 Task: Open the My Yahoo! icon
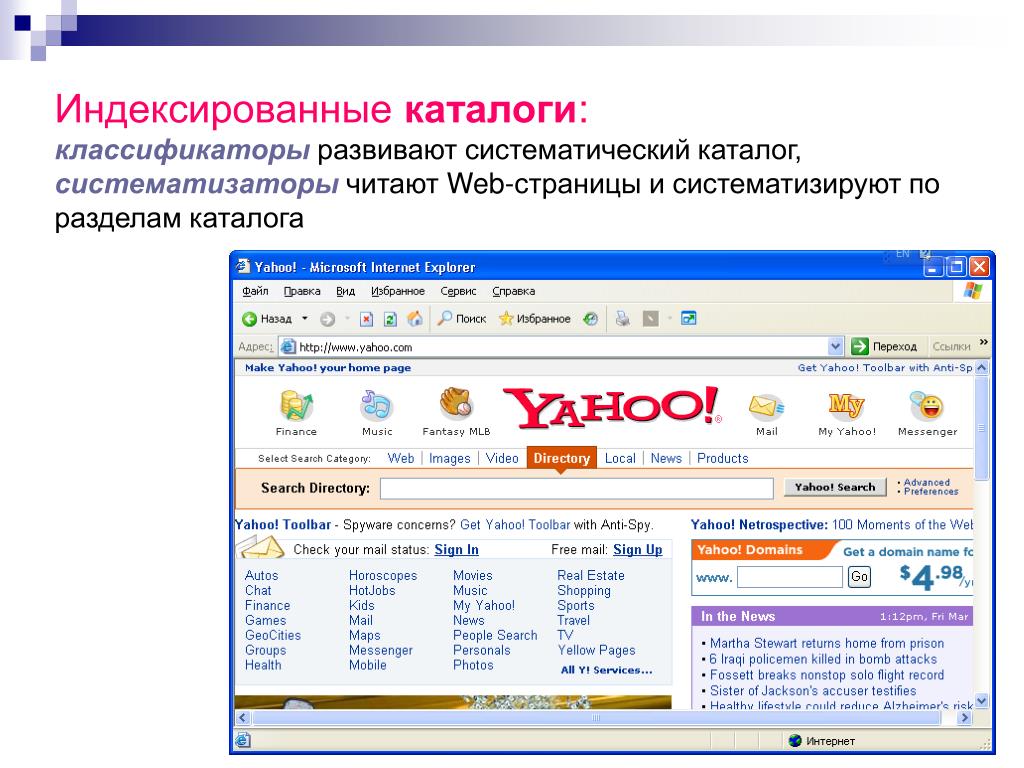[846, 406]
